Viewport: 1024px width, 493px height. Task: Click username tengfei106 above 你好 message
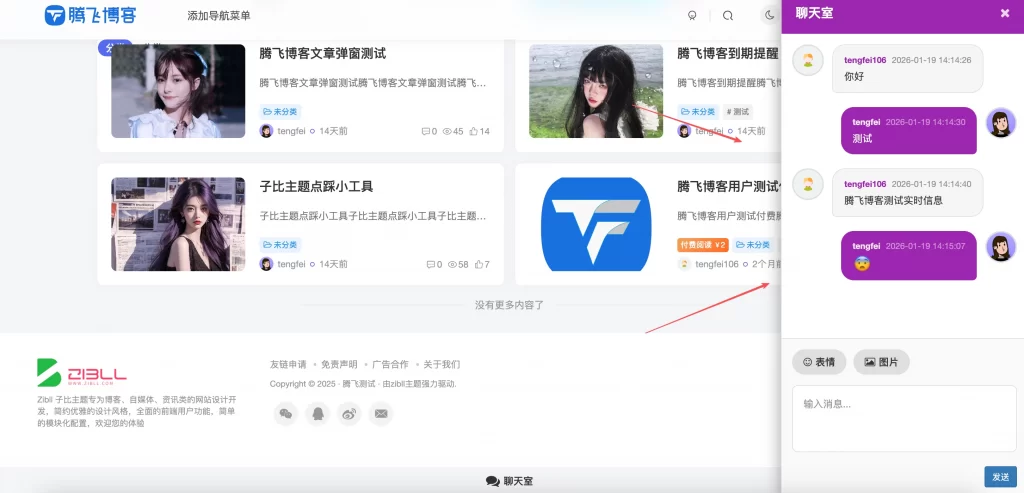coord(865,60)
